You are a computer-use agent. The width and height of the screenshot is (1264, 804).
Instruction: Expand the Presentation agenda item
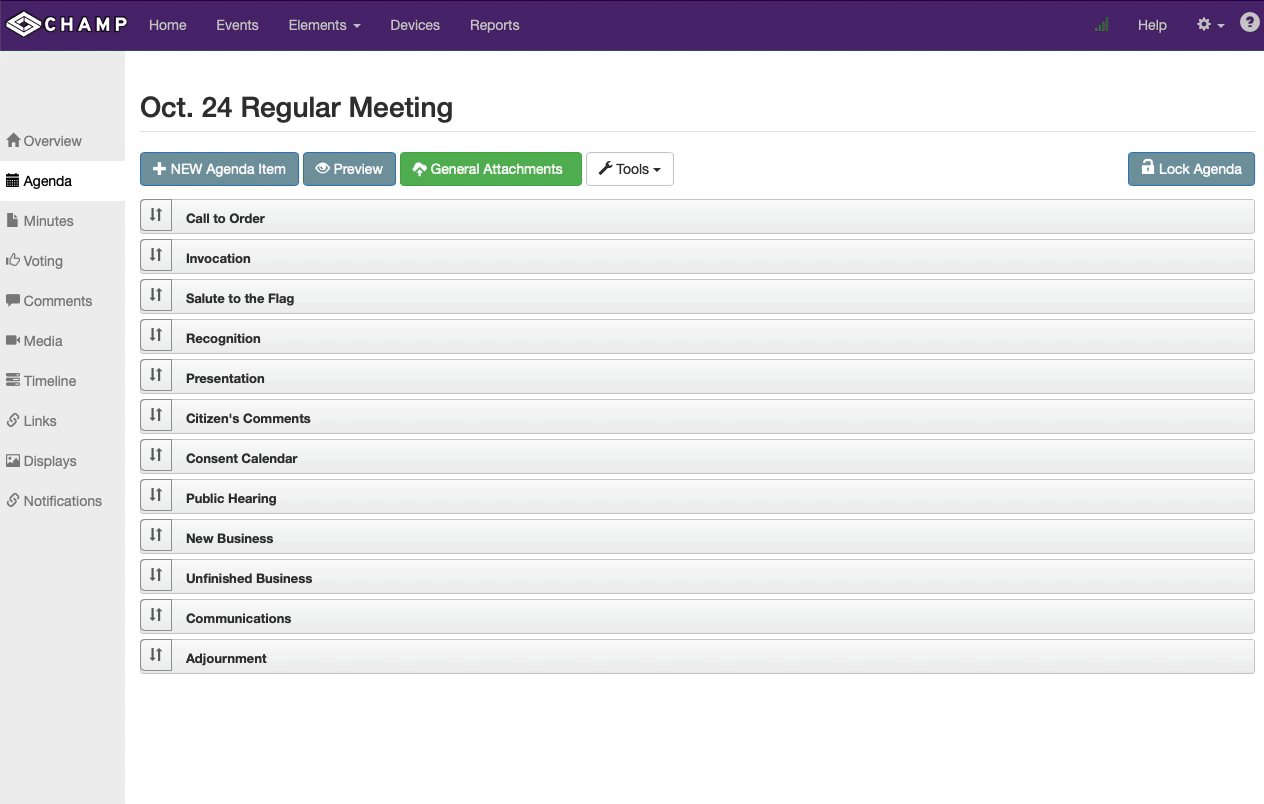[x=697, y=377]
